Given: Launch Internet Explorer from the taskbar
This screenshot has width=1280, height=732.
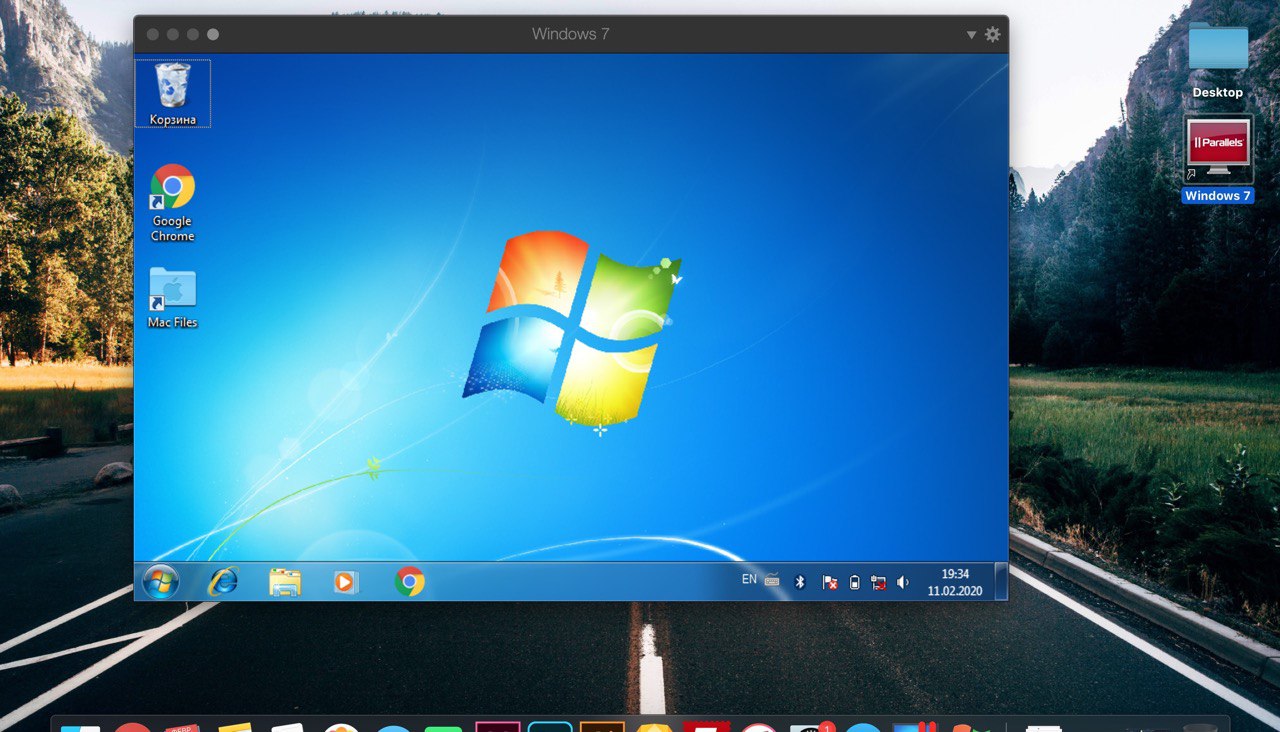Looking at the screenshot, I should click(x=222, y=581).
